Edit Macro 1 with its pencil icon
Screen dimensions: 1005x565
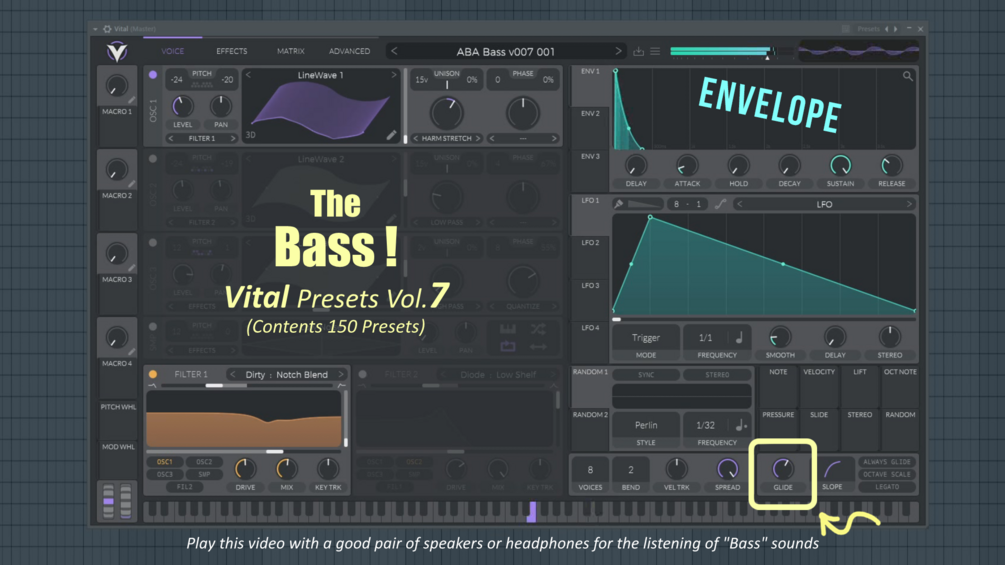[131, 100]
